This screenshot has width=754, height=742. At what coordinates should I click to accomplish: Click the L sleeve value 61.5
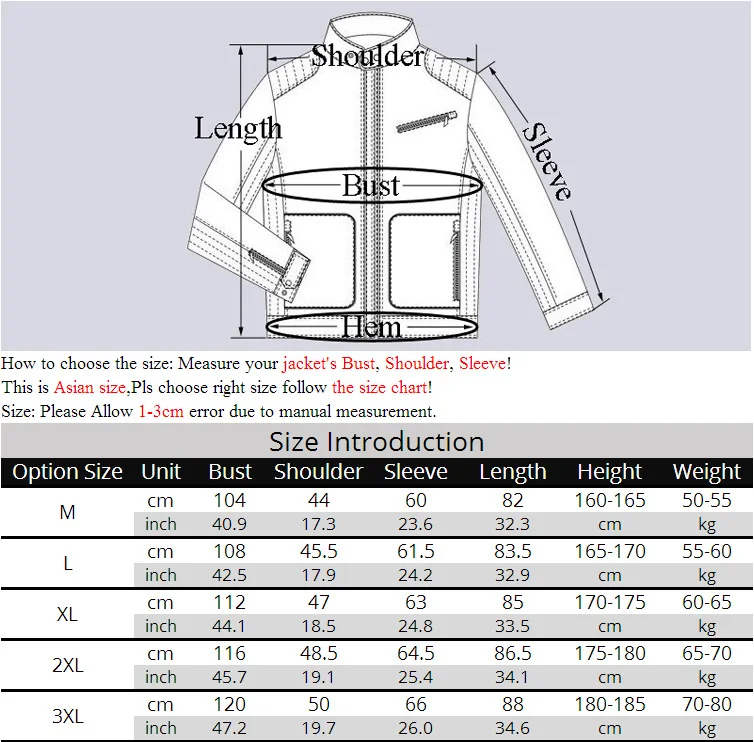tap(415, 551)
